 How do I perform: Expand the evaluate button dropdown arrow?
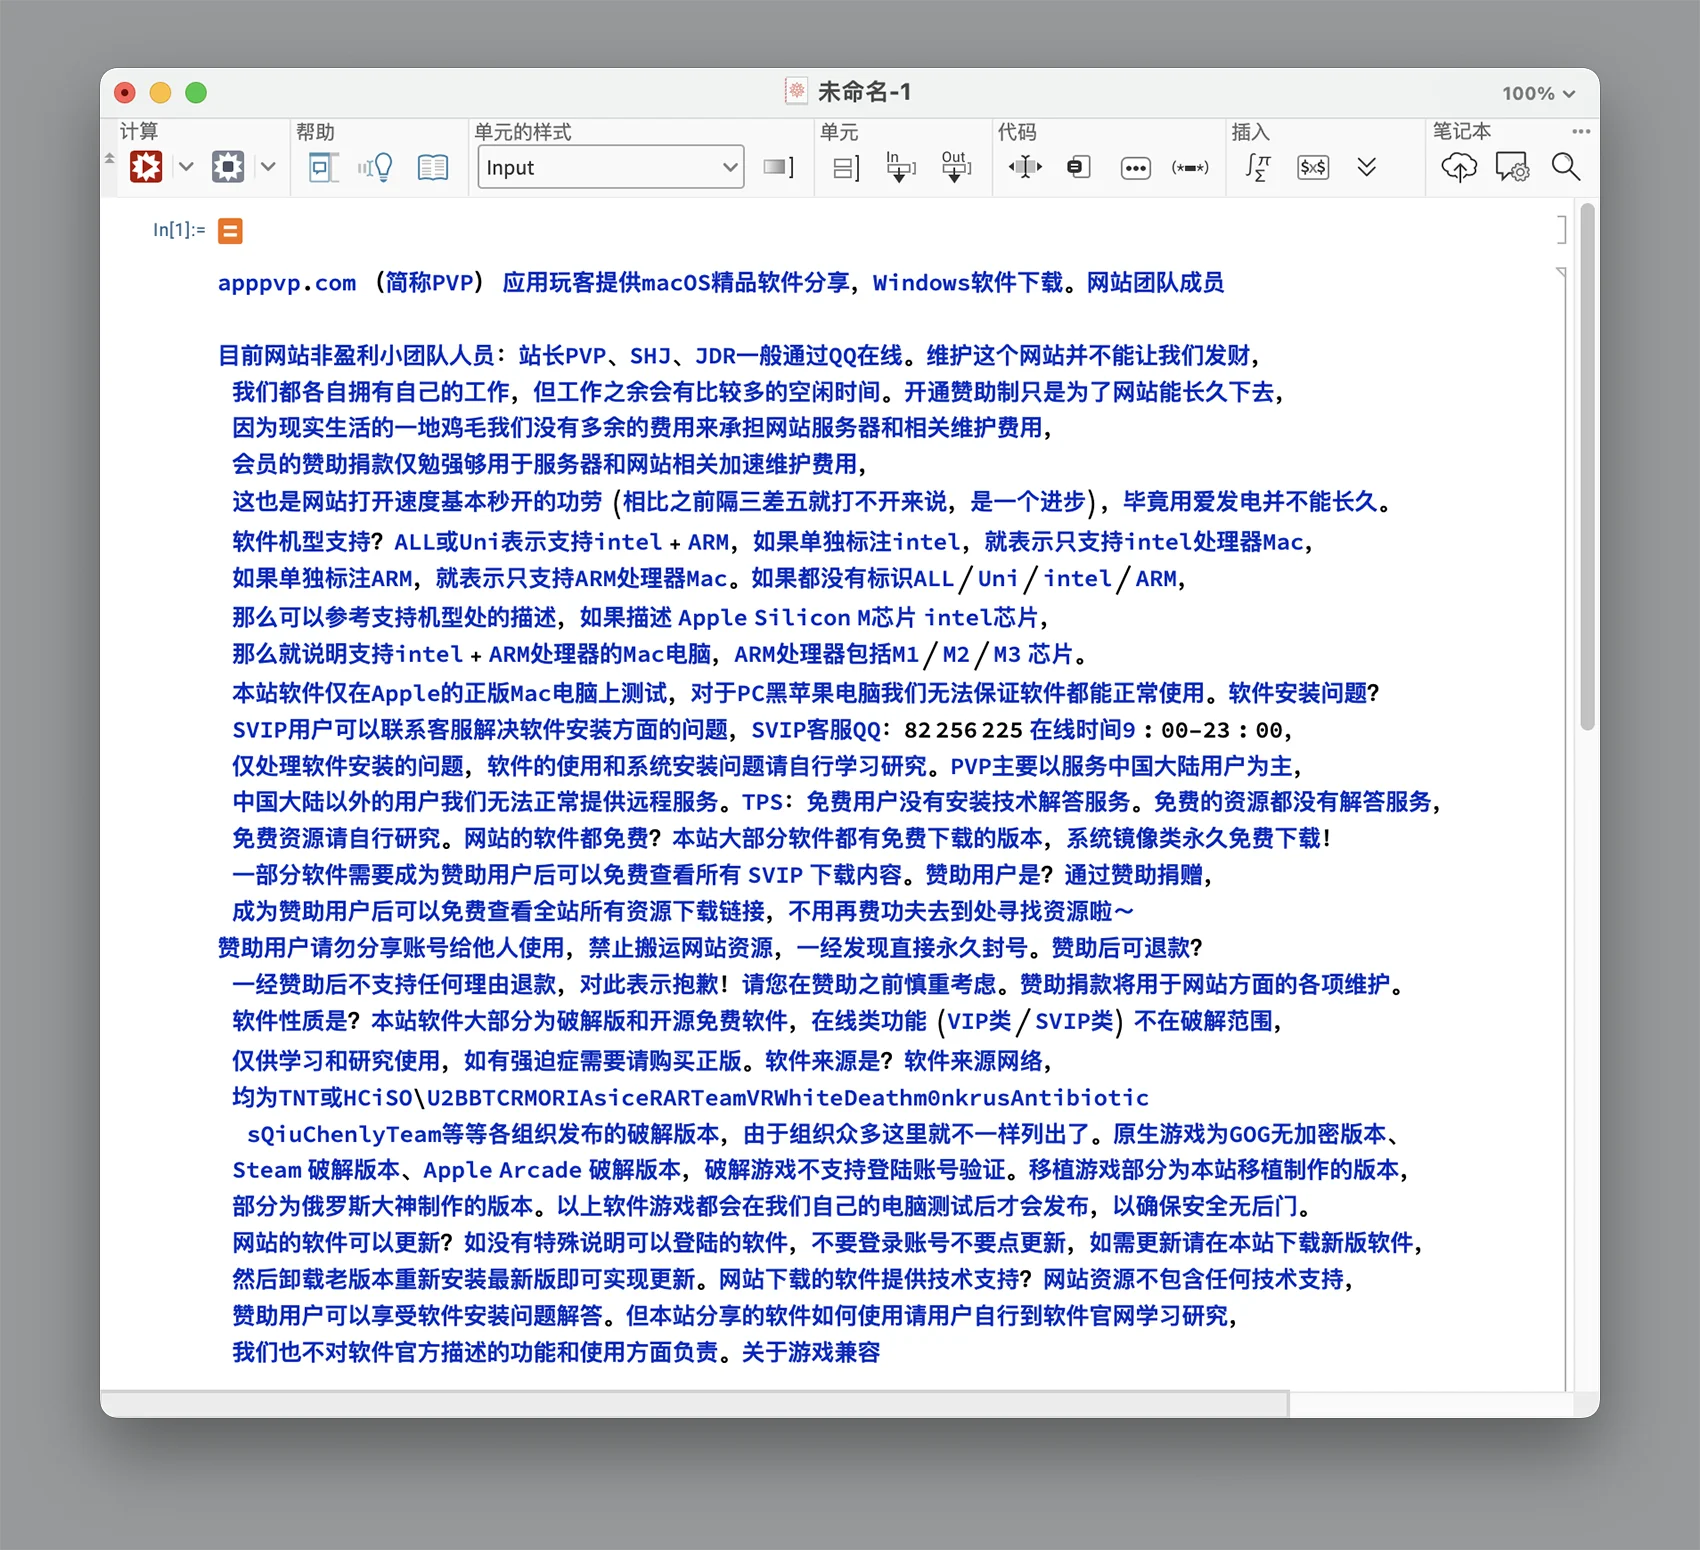tap(186, 167)
